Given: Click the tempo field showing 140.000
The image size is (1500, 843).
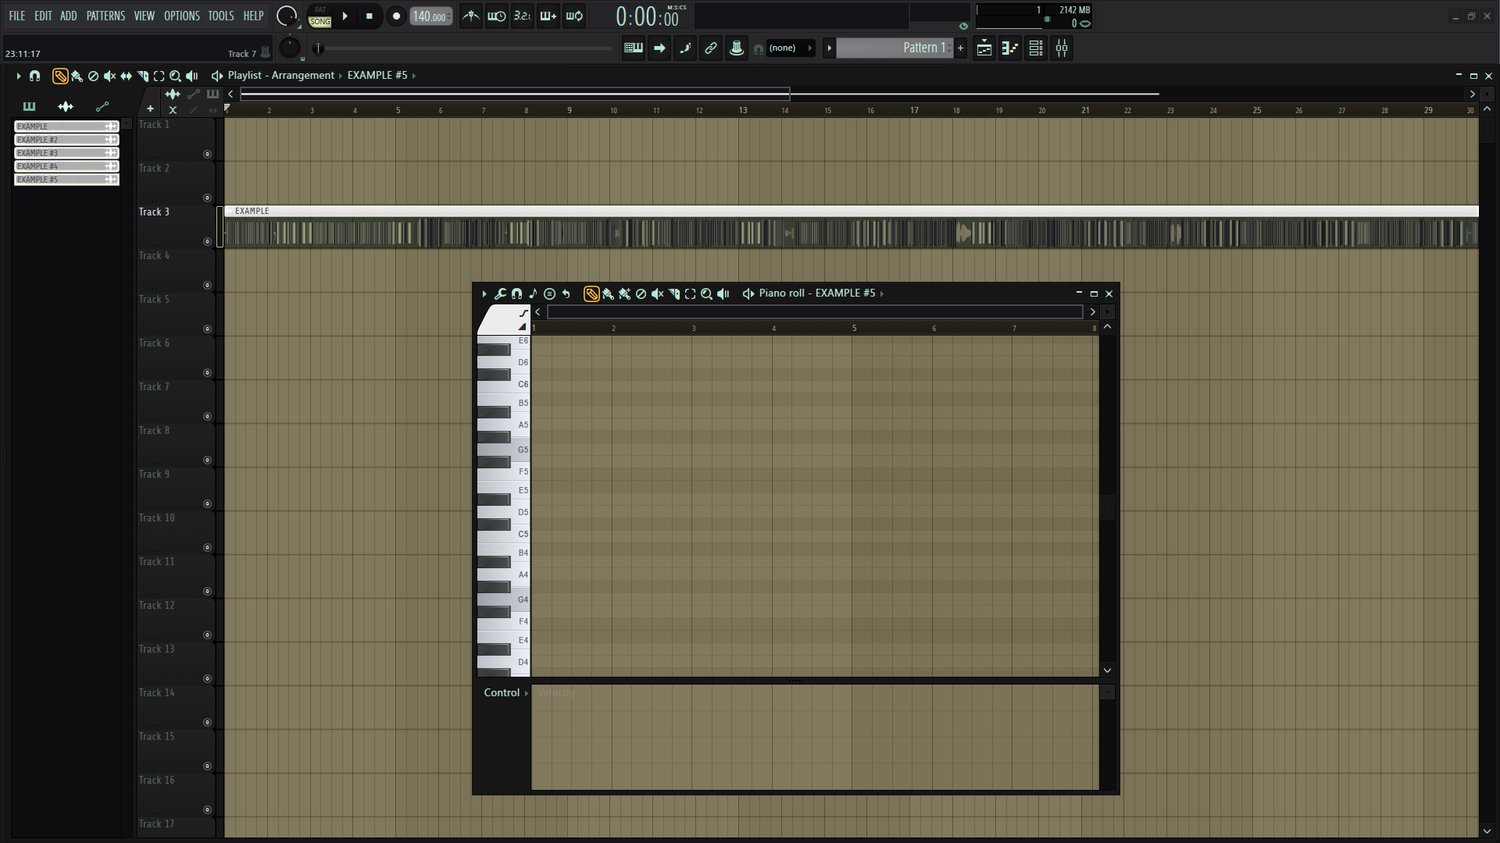Looking at the screenshot, I should (430, 16).
